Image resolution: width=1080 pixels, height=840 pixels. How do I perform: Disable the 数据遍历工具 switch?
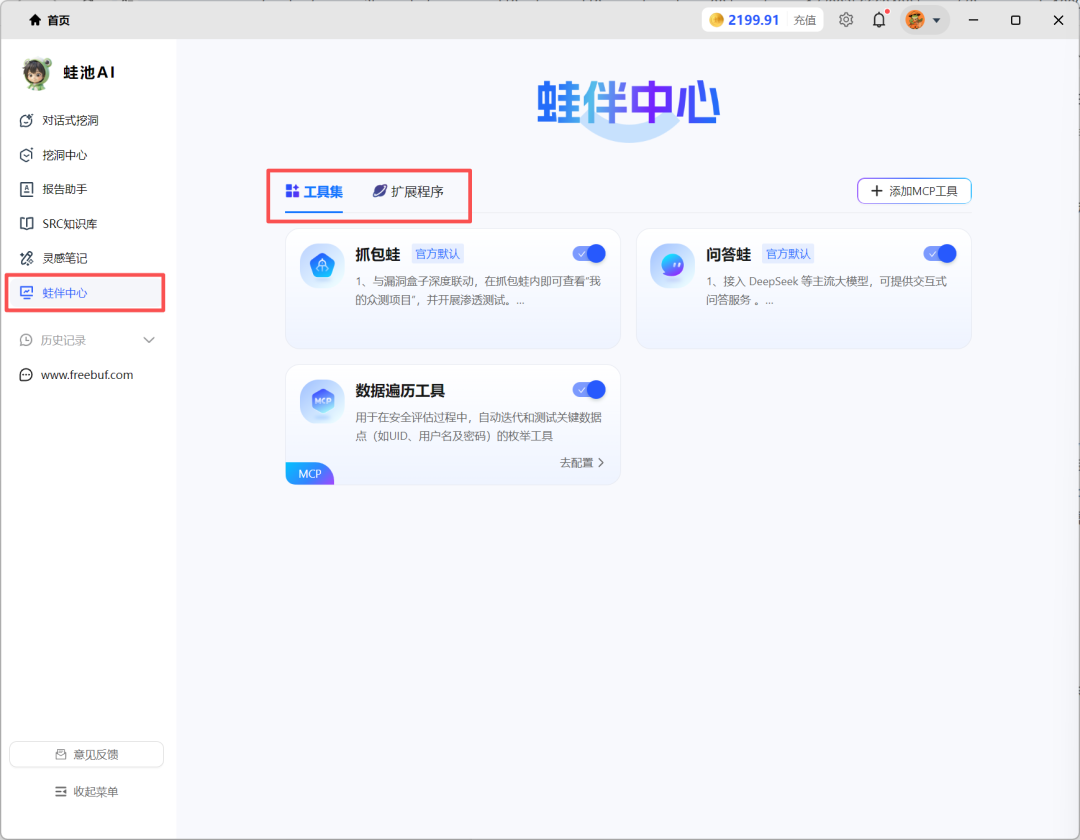coord(589,389)
